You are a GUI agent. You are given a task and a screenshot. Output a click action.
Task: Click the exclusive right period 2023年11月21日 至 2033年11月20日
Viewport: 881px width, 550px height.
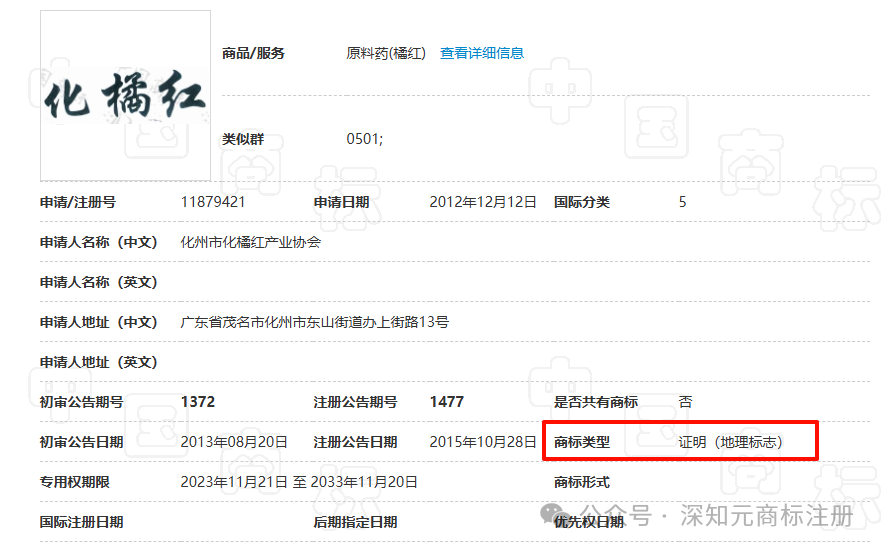click(299, 482)
